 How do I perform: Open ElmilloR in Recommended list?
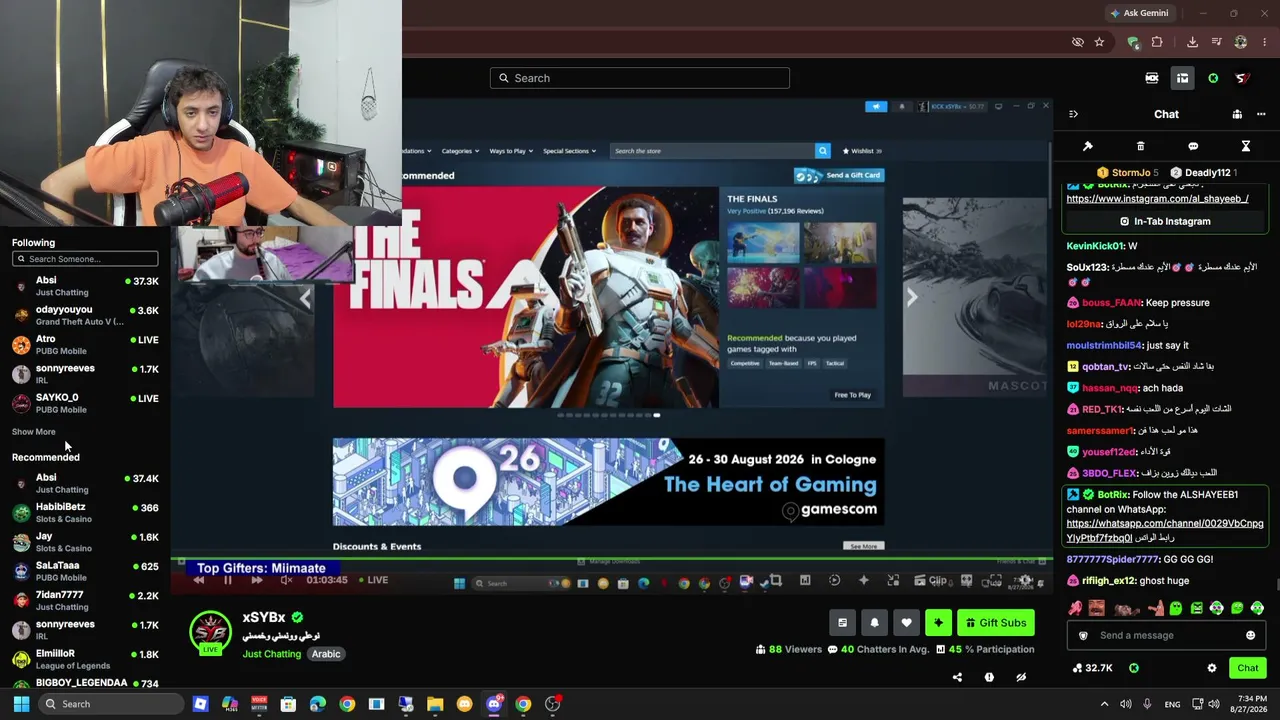(85, 659)
